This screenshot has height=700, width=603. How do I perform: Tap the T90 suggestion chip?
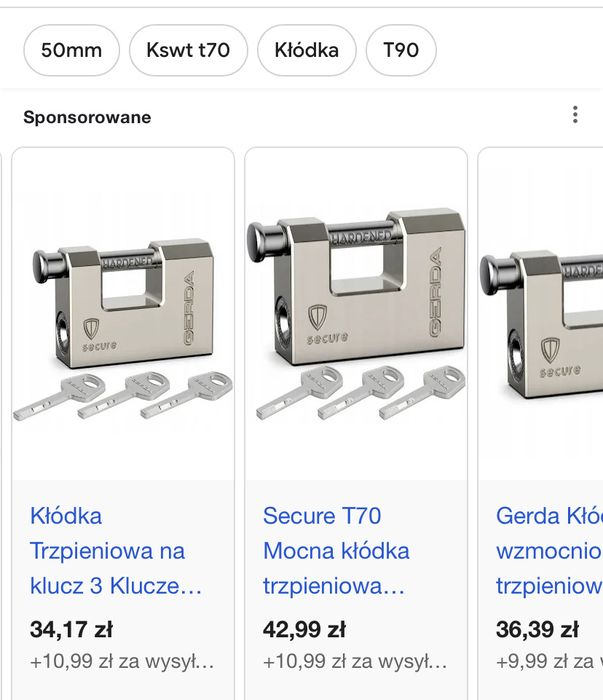pos(401,50)
